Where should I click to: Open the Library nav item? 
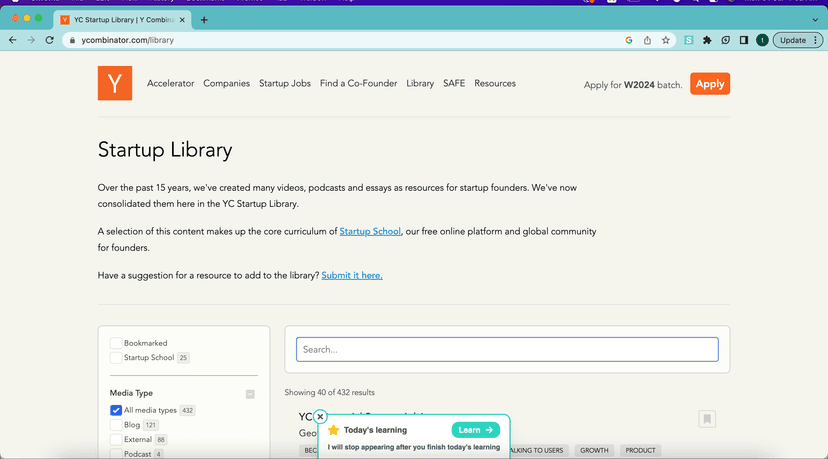(x=420, y=83)
